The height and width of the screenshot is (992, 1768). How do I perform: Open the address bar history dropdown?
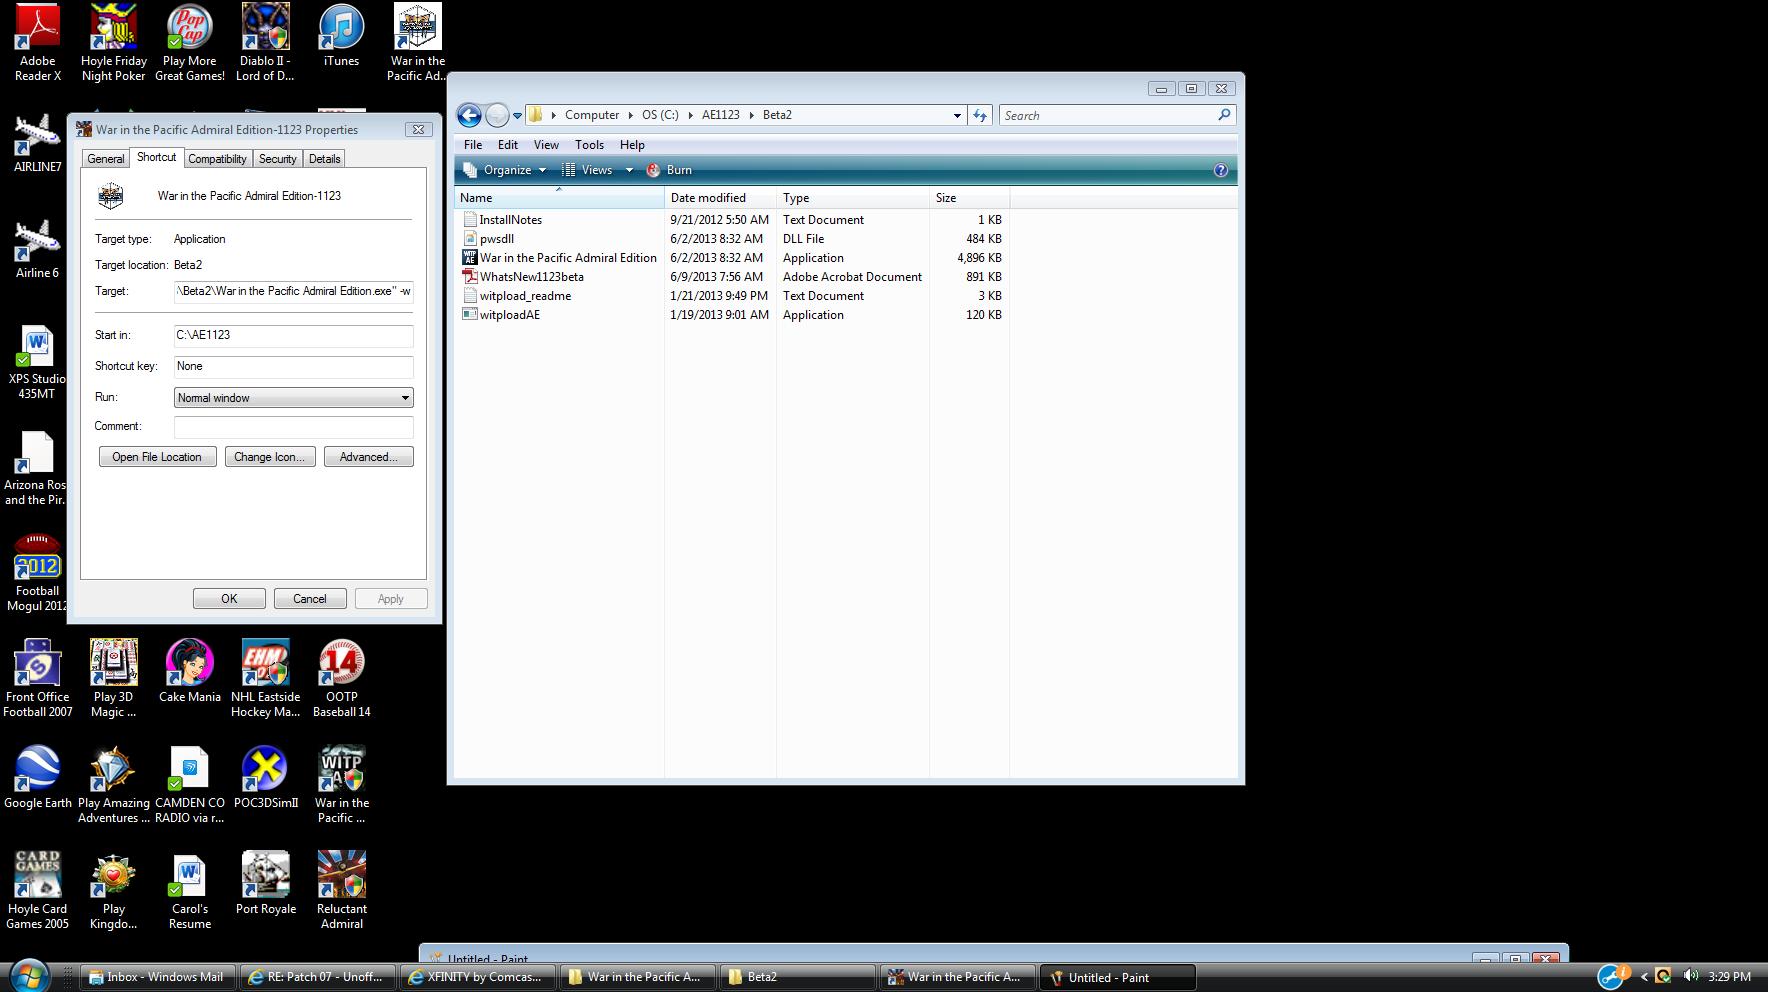click(x=956, y=115)
